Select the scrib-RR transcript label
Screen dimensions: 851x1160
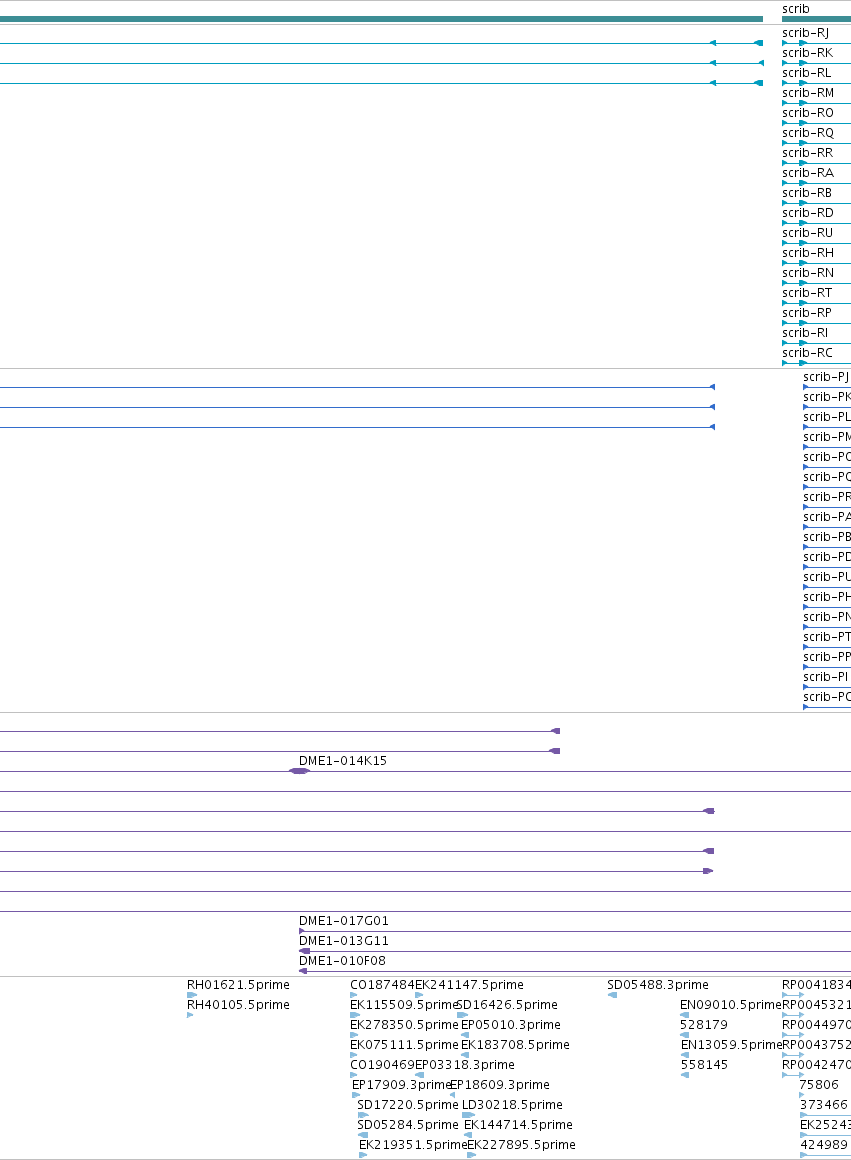coord(807,152)
